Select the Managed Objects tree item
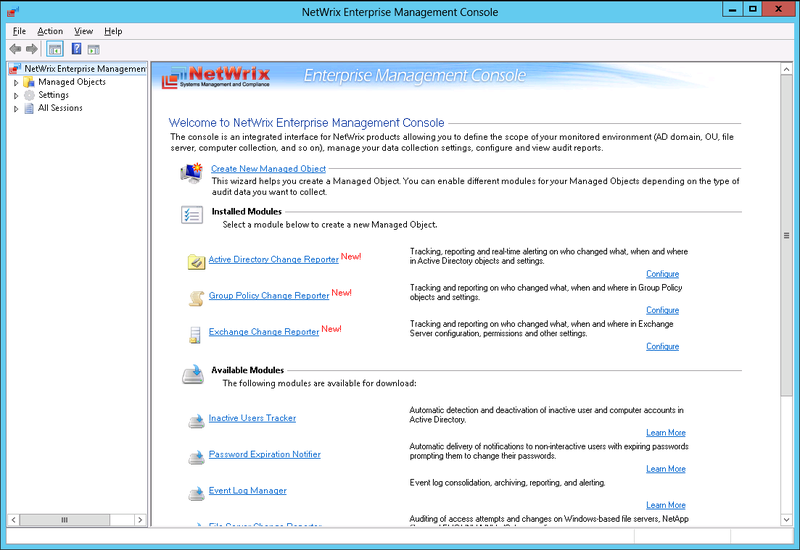 point(72,82)
